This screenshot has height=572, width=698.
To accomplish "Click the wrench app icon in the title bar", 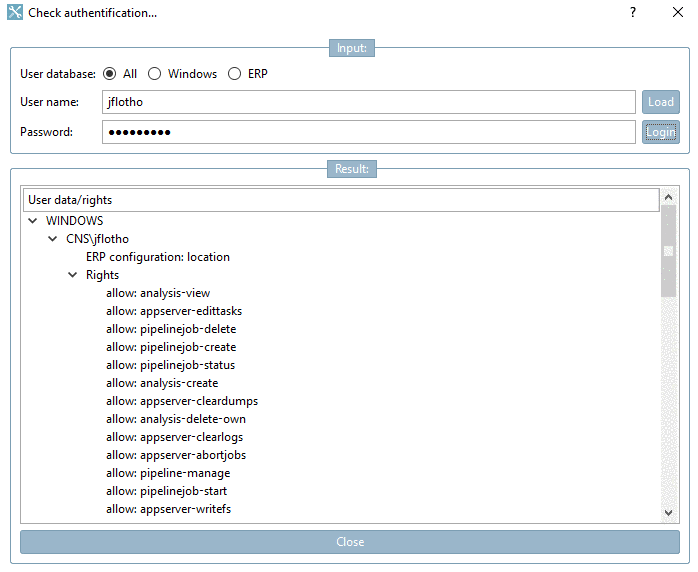I will (x=15, y=12).
